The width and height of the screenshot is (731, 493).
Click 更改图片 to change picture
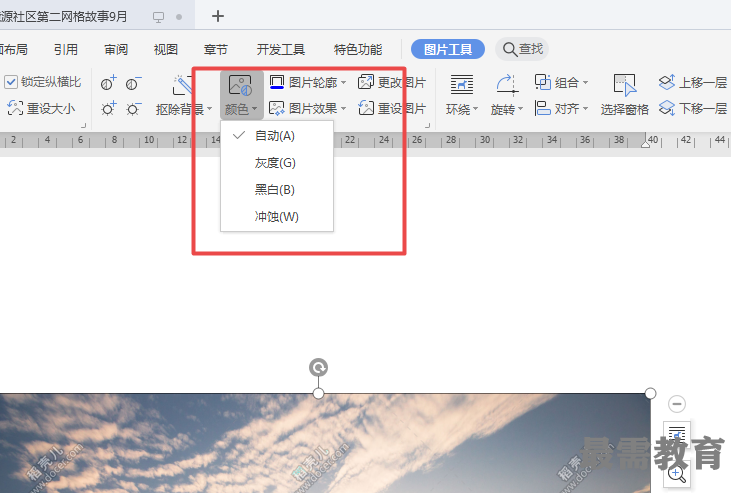point(392,83)
